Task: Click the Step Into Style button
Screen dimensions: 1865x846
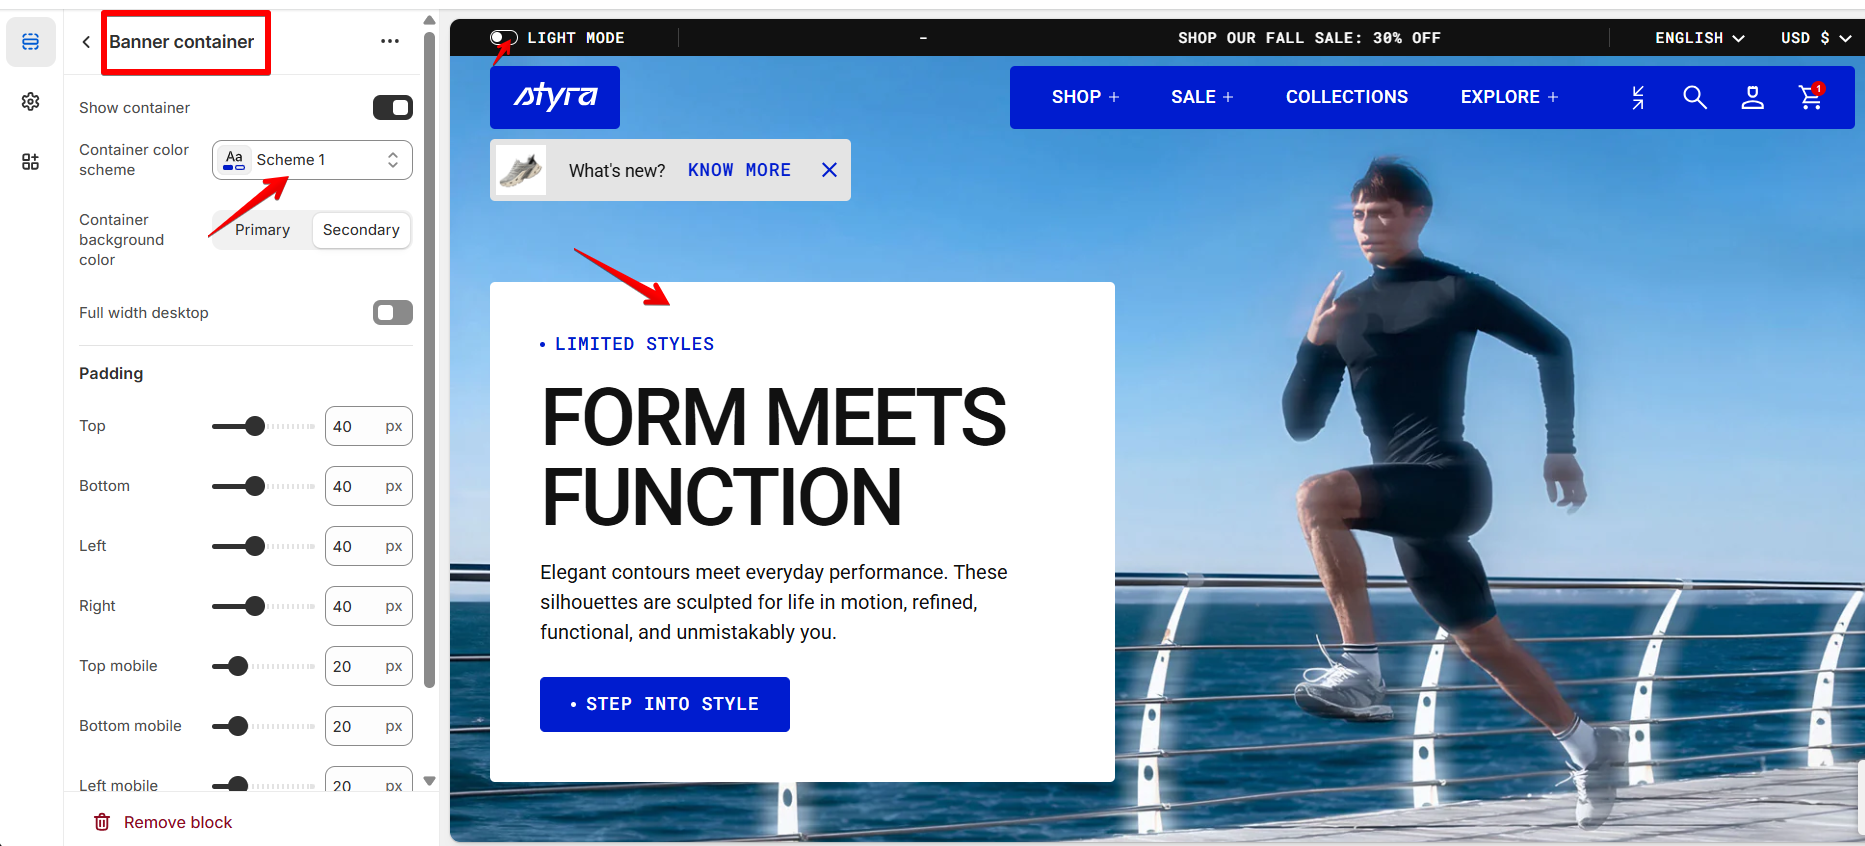Action: click(x=665, y=704)
